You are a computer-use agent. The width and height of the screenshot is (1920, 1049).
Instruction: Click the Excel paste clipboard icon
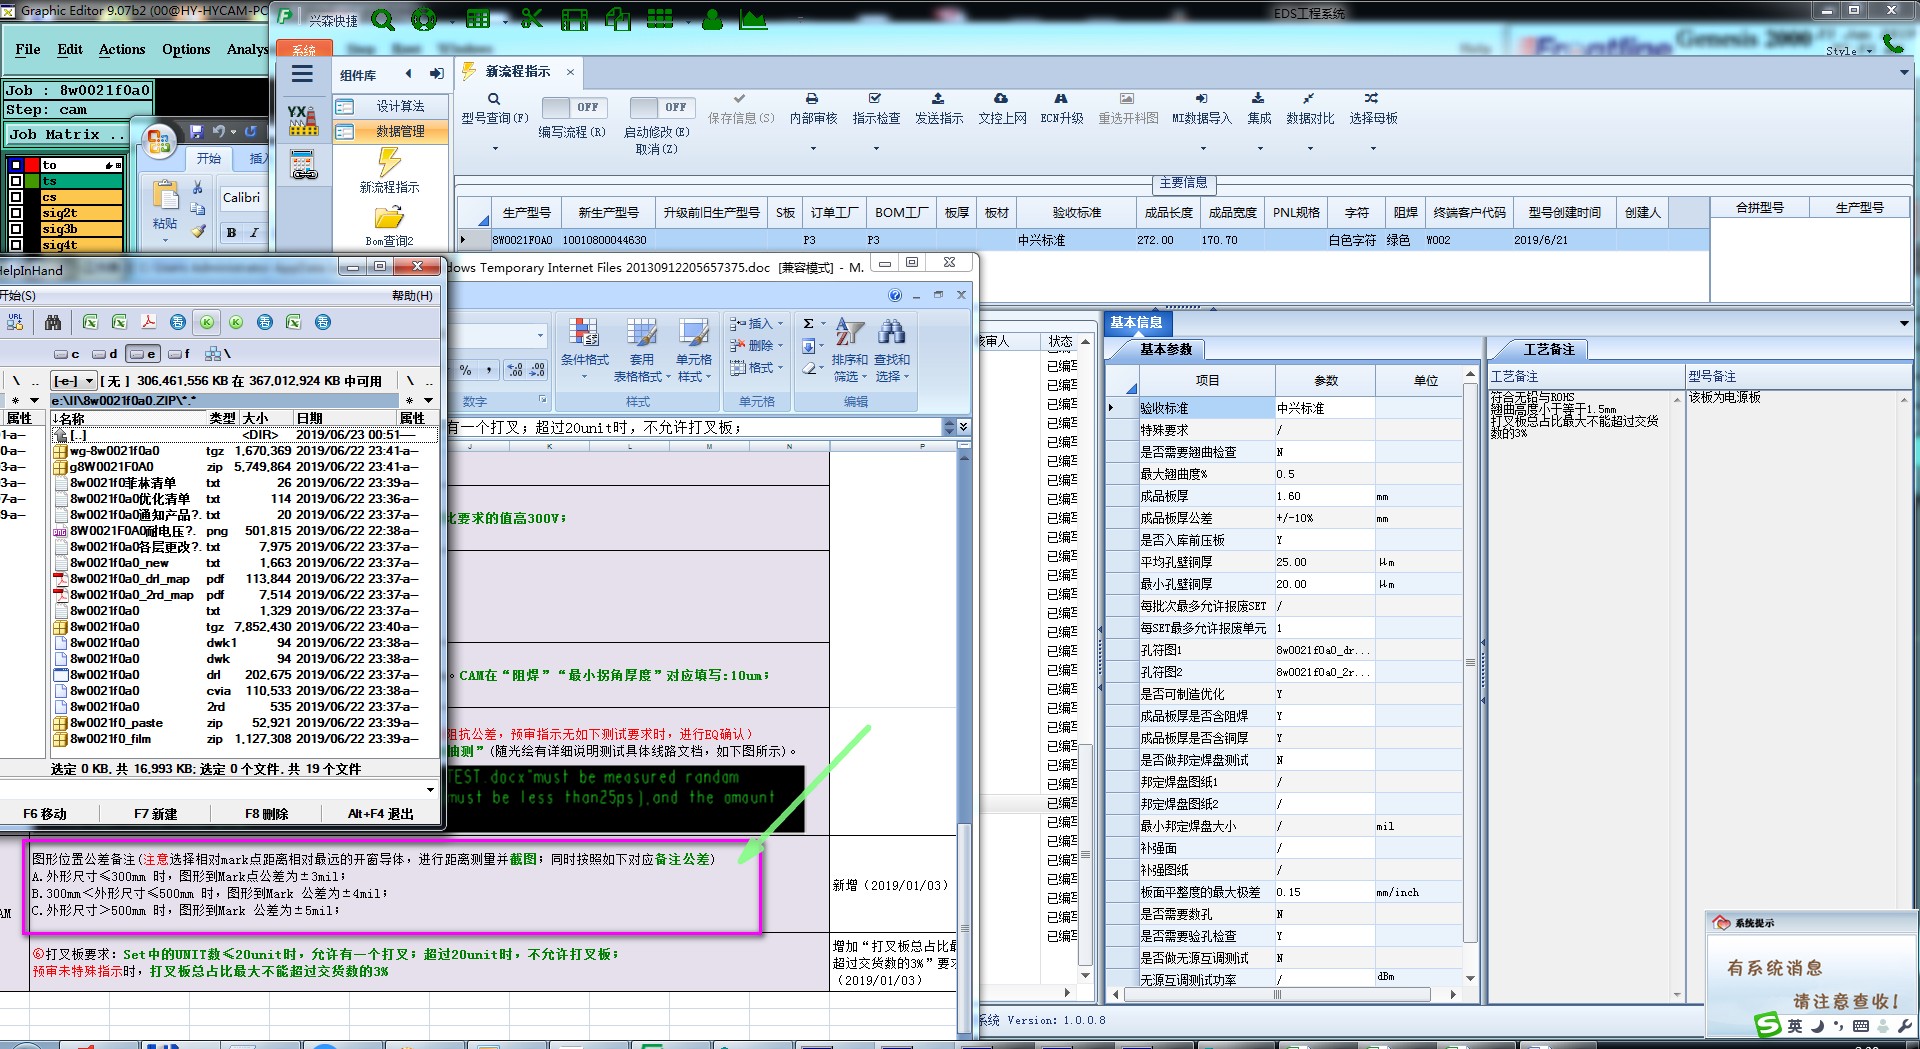165,195
